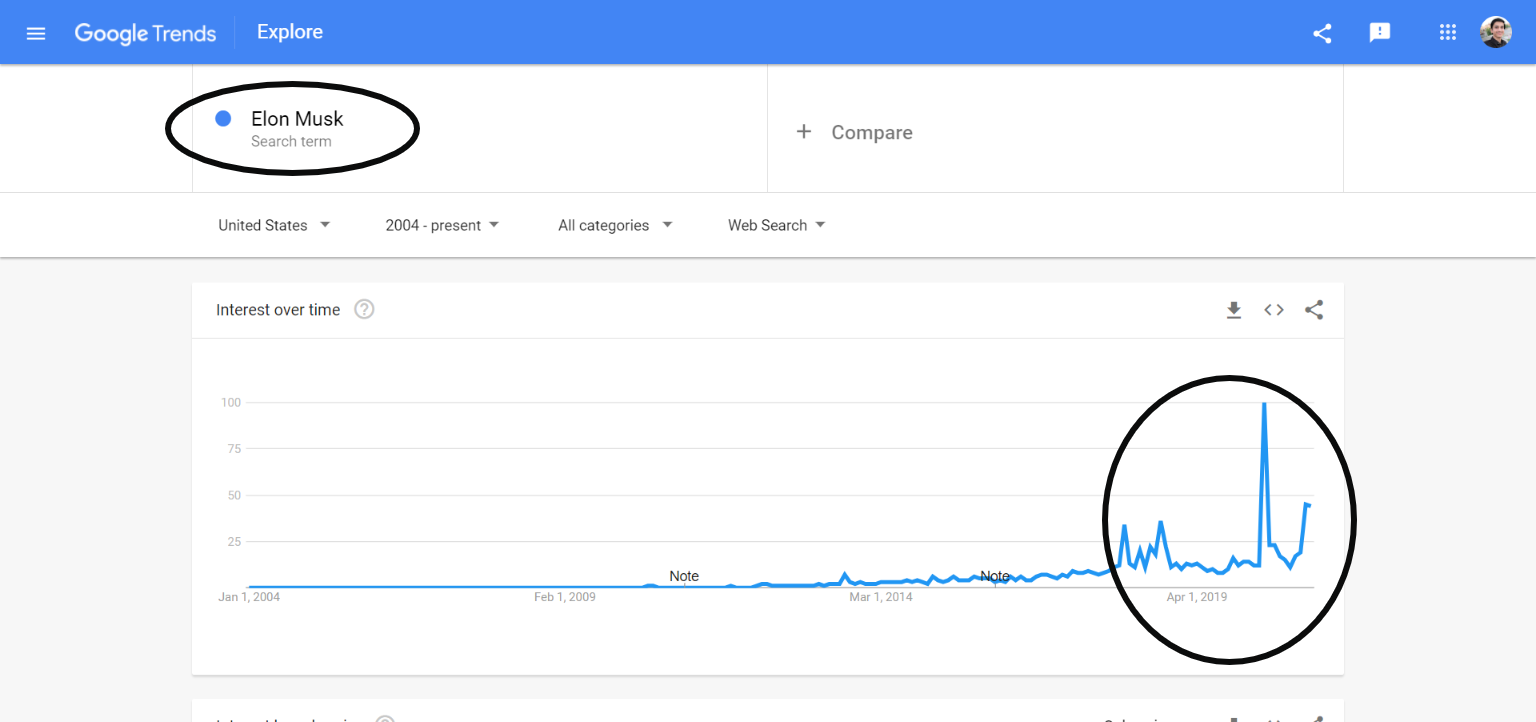Image resolution: width=1536 pixels, height=722 pixels.
Task: Expand the United States region dropdown
Action: click(274, 225)
